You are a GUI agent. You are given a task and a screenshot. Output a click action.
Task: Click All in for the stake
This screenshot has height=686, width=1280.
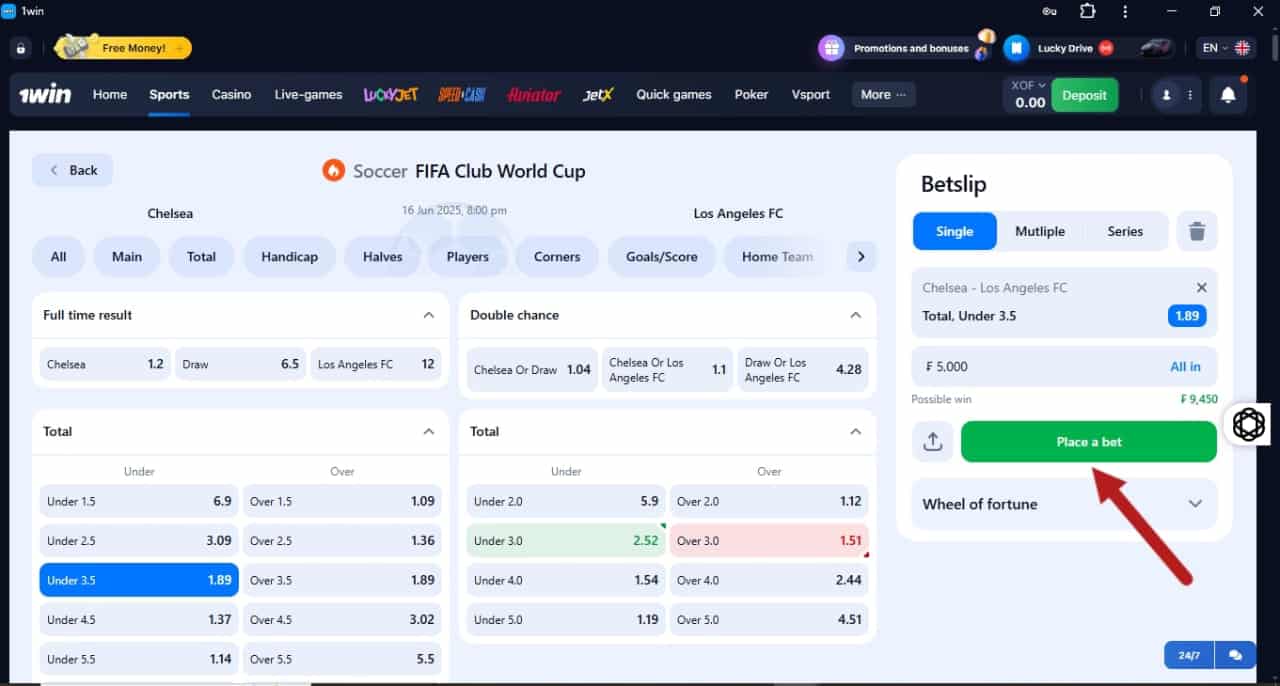coord(1186,367)
